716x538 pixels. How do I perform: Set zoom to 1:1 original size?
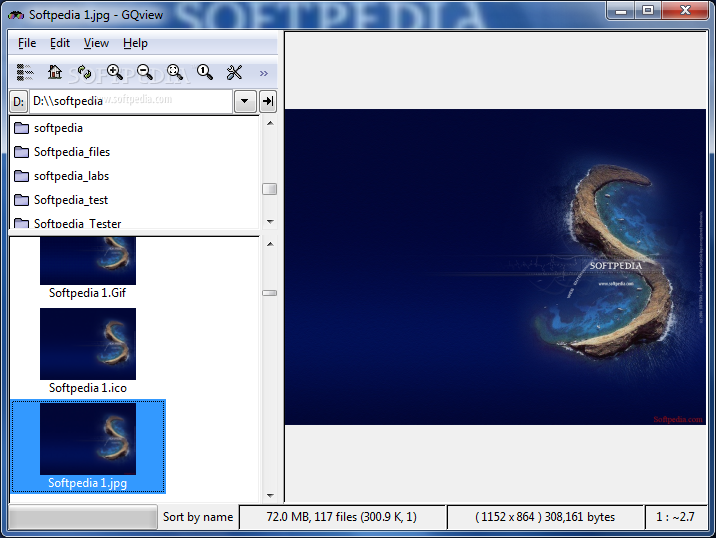(205, 72)
